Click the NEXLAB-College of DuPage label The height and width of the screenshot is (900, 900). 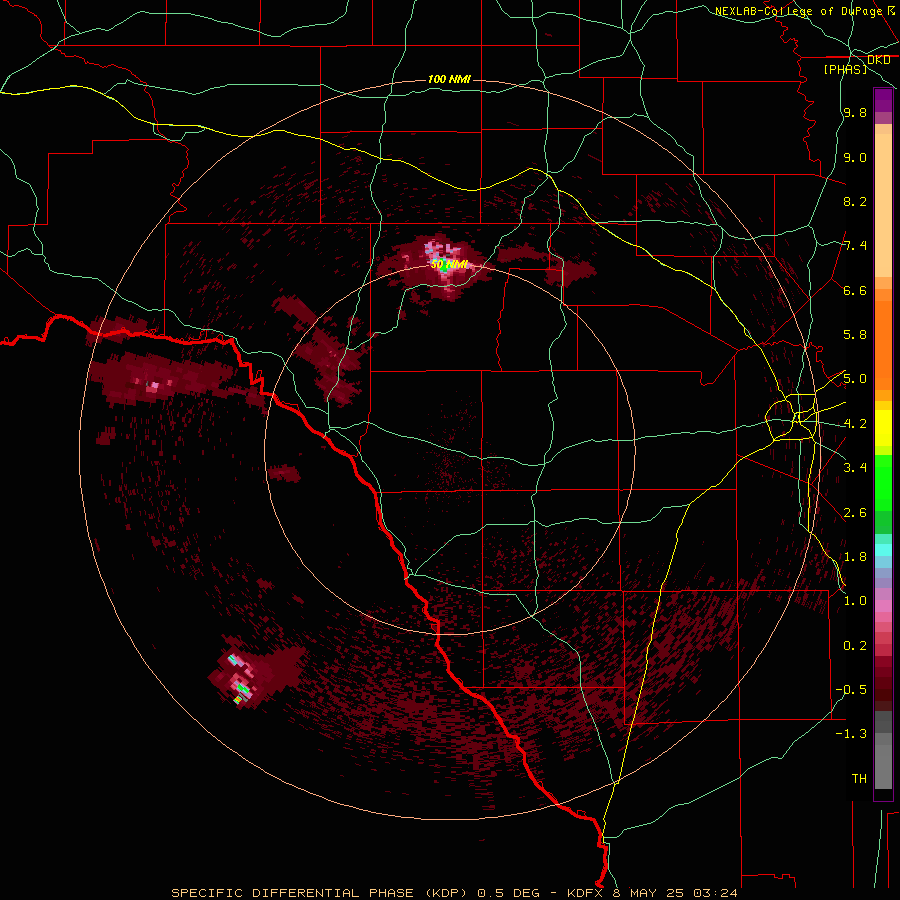click(798, 11)
